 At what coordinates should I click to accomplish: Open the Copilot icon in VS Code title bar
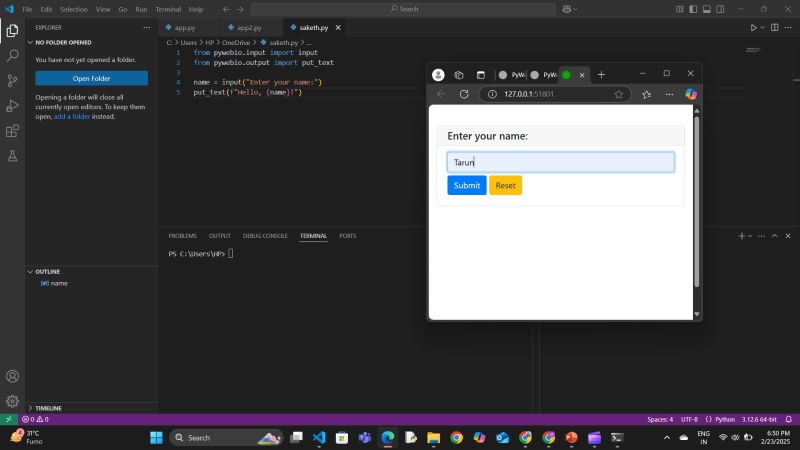566,9
